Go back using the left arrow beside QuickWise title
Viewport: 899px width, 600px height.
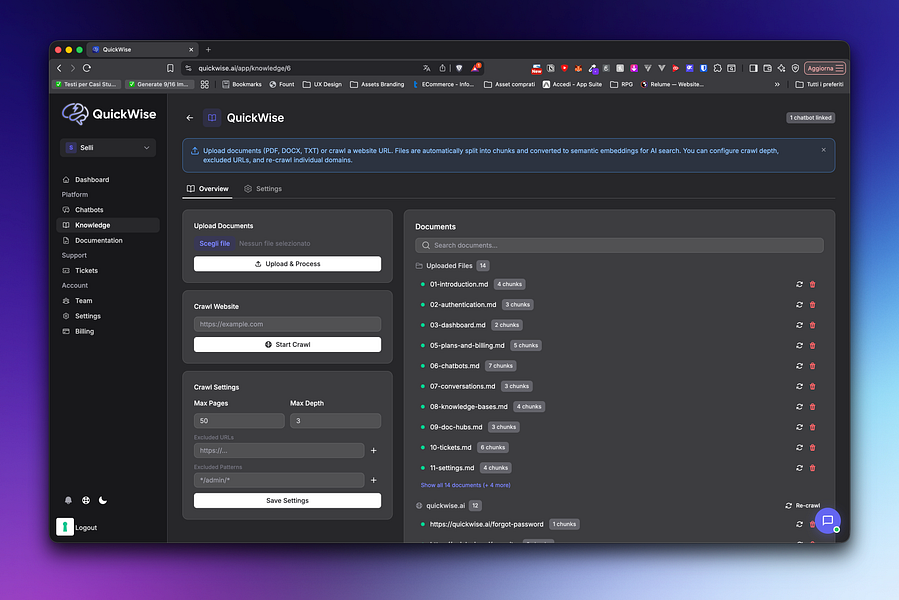click(x=190, y=118)
